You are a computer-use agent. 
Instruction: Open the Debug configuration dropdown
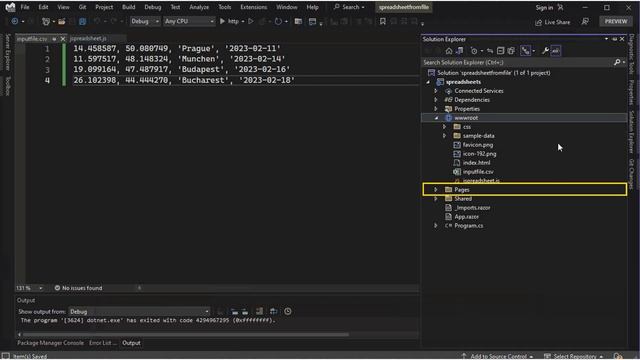[x=145, y=21]
